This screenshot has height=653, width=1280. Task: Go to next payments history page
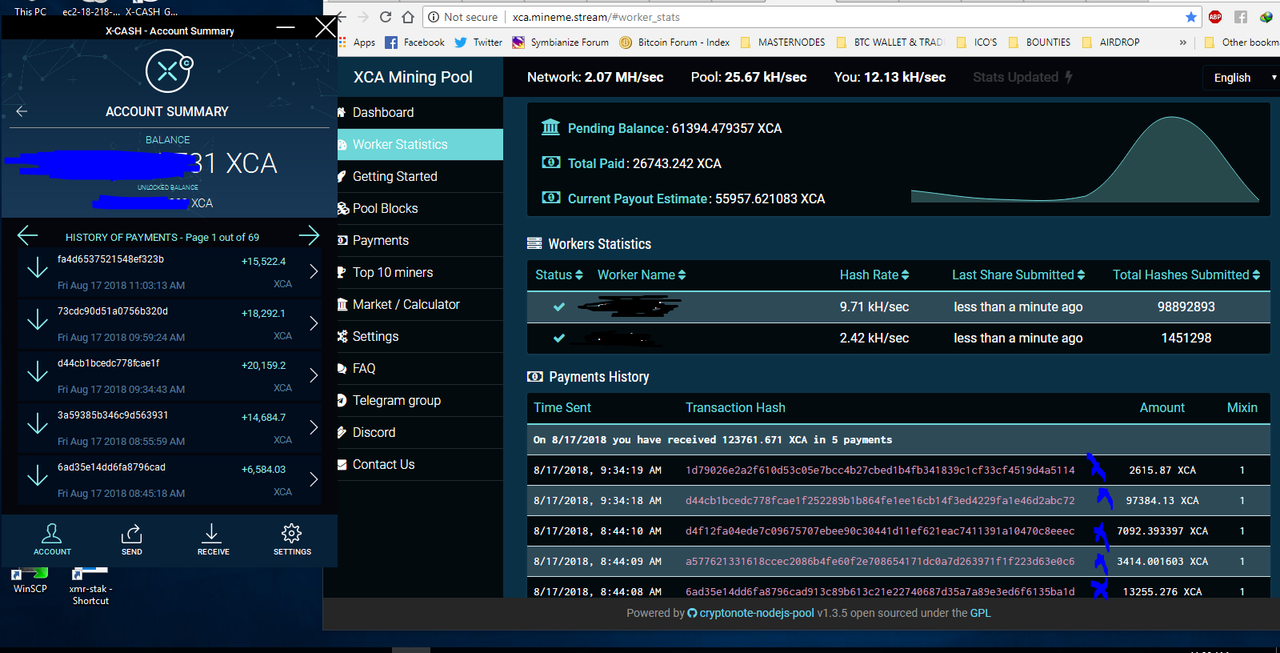(x=309, y=236)
